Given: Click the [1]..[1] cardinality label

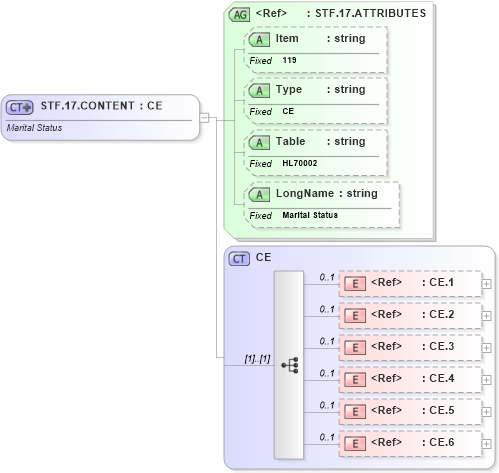Looking at the screenshot, I should click(257, 359).
